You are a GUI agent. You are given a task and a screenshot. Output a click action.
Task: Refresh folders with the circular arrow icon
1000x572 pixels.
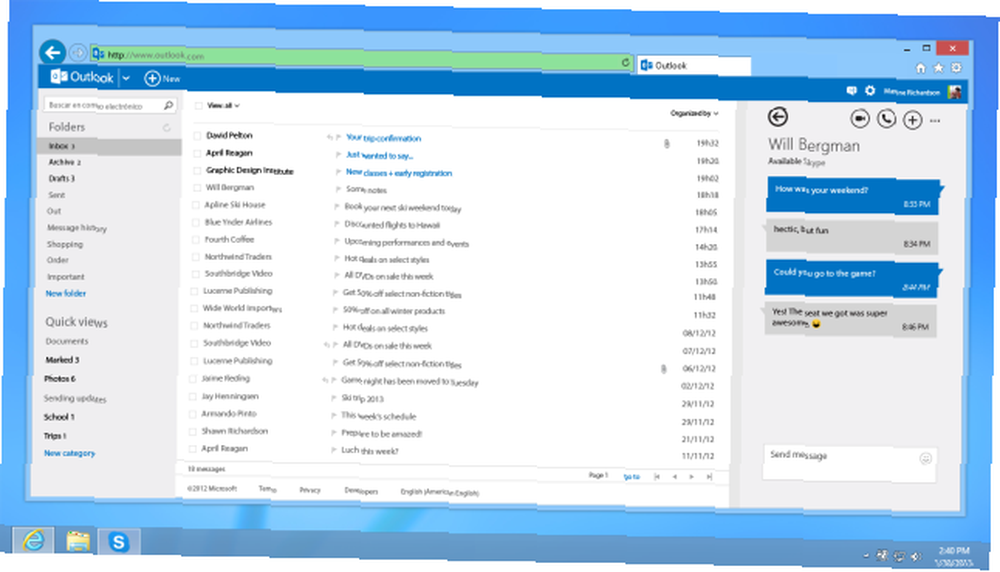click(166, 128)
